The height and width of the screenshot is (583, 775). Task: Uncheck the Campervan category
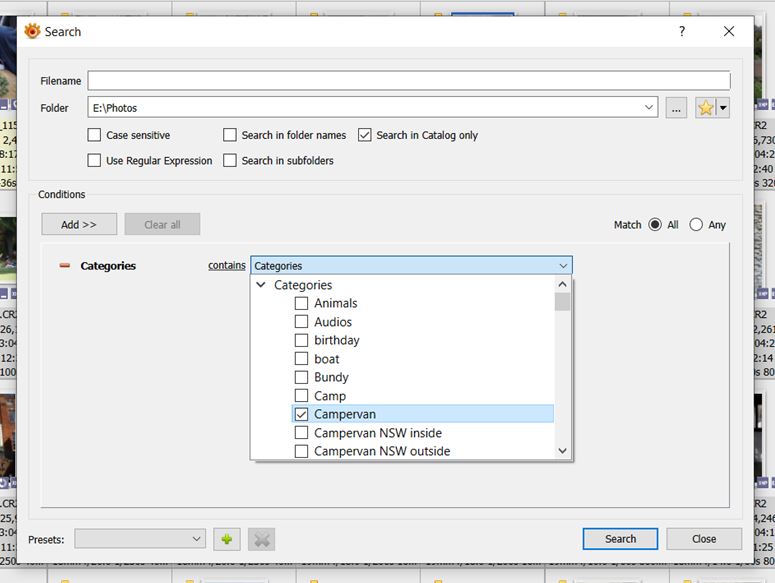301,415
